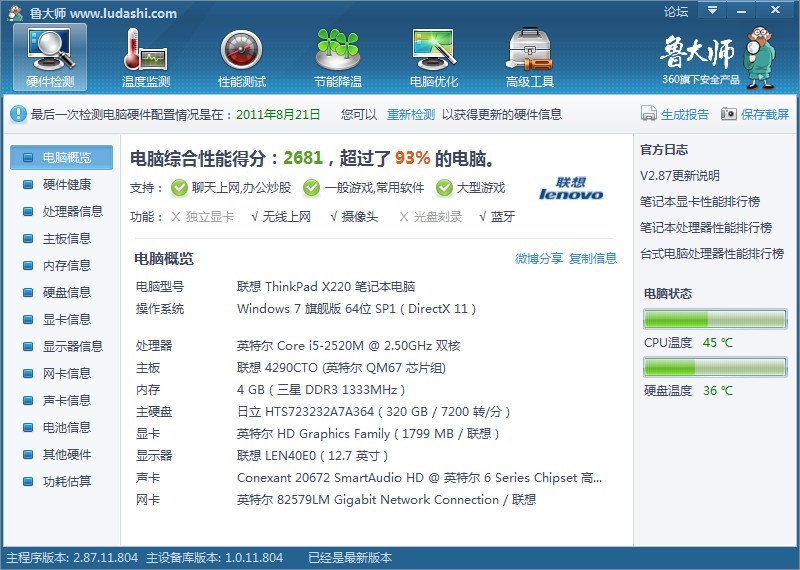Click the date 2011年8月21日
Screen dimensions: 800x570
click(x=278, y=114)
